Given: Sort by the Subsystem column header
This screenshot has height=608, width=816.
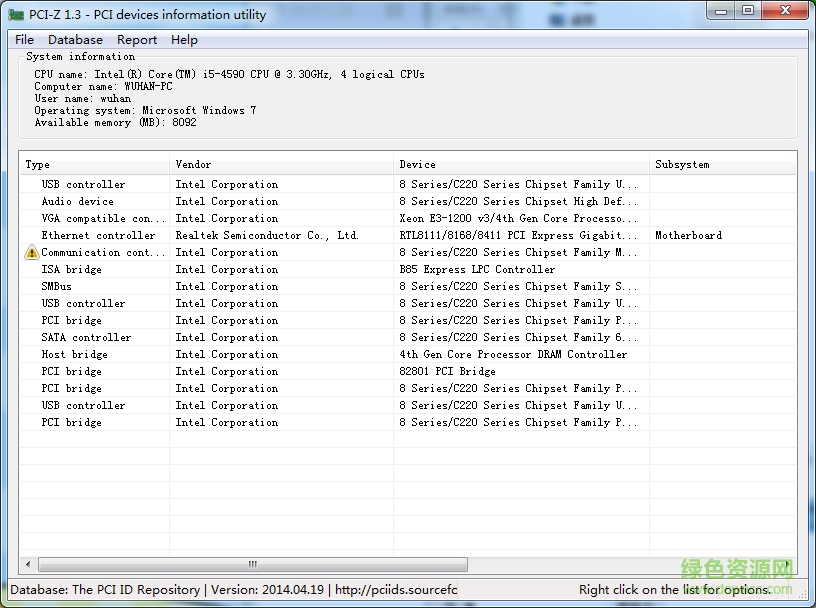Looking at the screenshot, I should (x=723, y=164).
